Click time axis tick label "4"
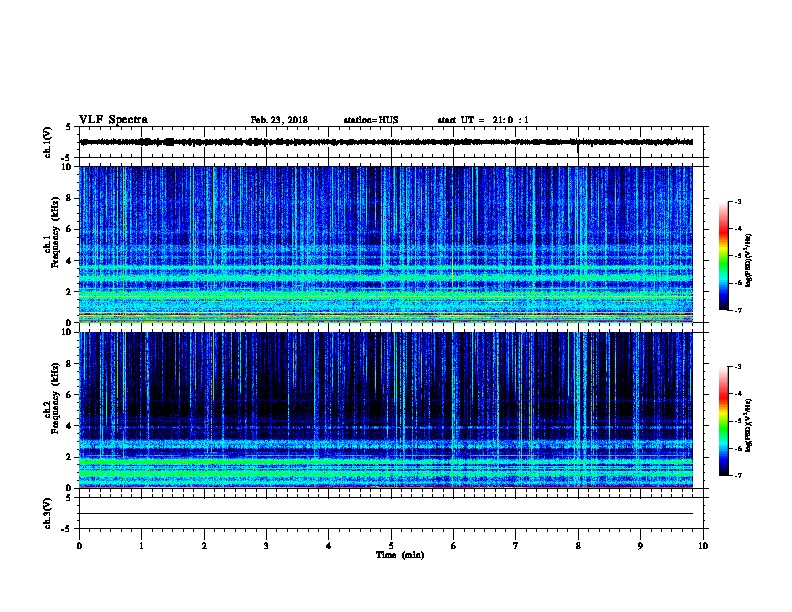The height and width of the screenshot is (612, 792). [x=329, y=546]
